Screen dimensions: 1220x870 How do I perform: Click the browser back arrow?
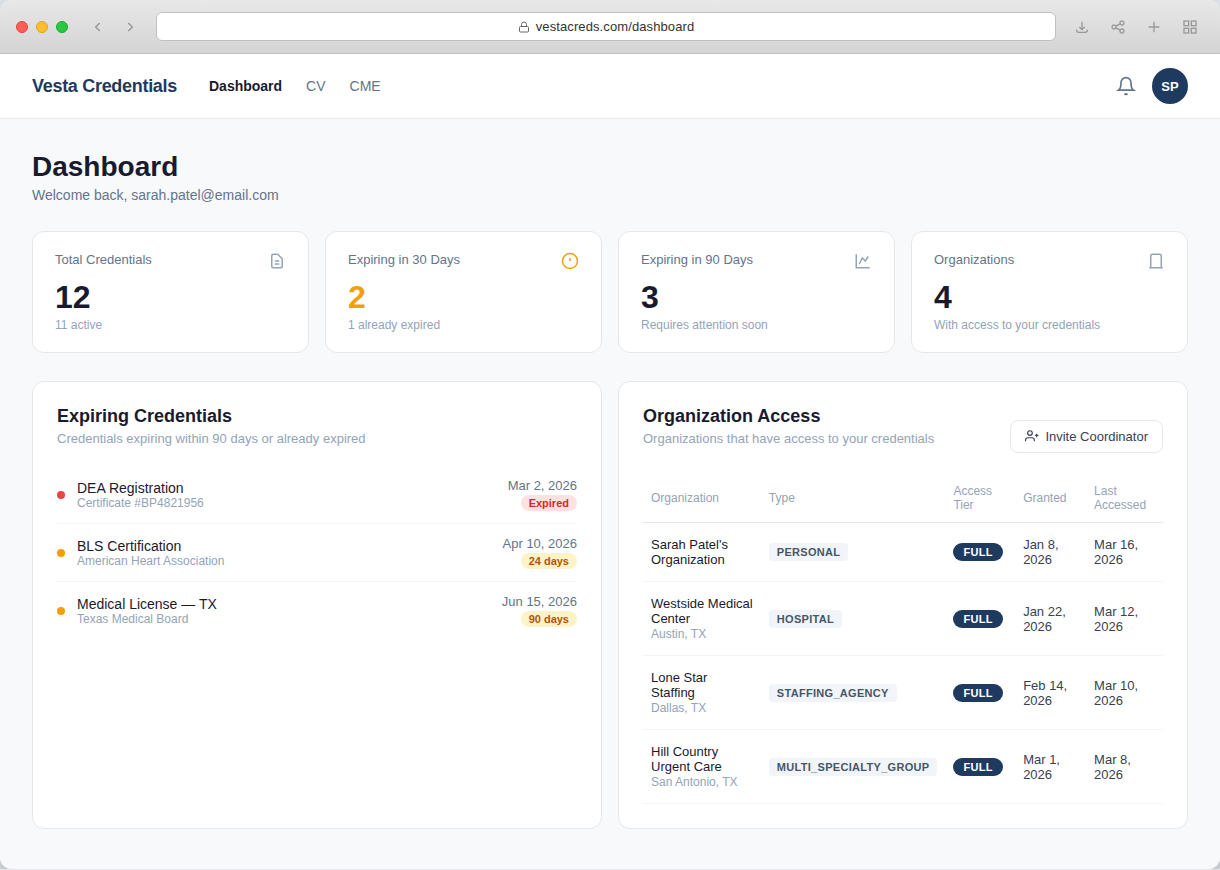97,27
